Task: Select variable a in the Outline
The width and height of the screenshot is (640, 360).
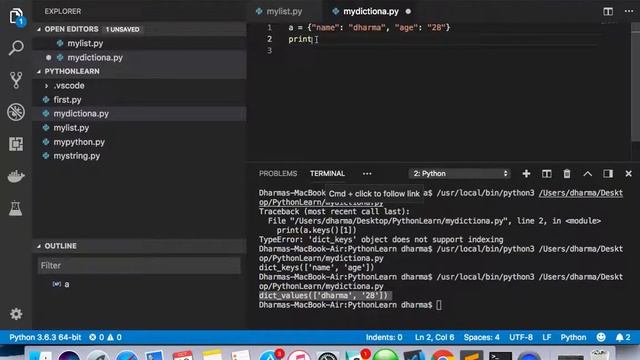Action: point(139,284)
